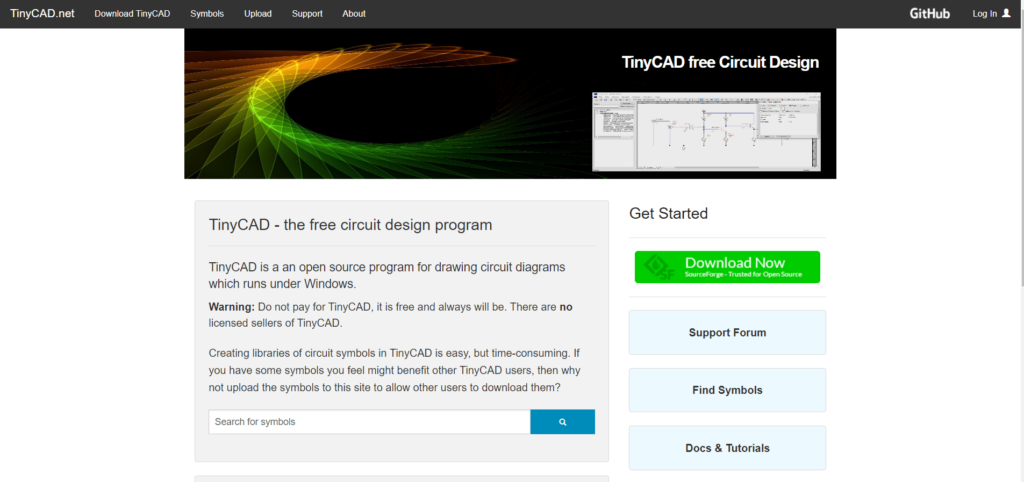Viewport: 1024px width, 482px height.
Task: Click the user profile icon beside Log In
Action: (x=1006, y=14)
